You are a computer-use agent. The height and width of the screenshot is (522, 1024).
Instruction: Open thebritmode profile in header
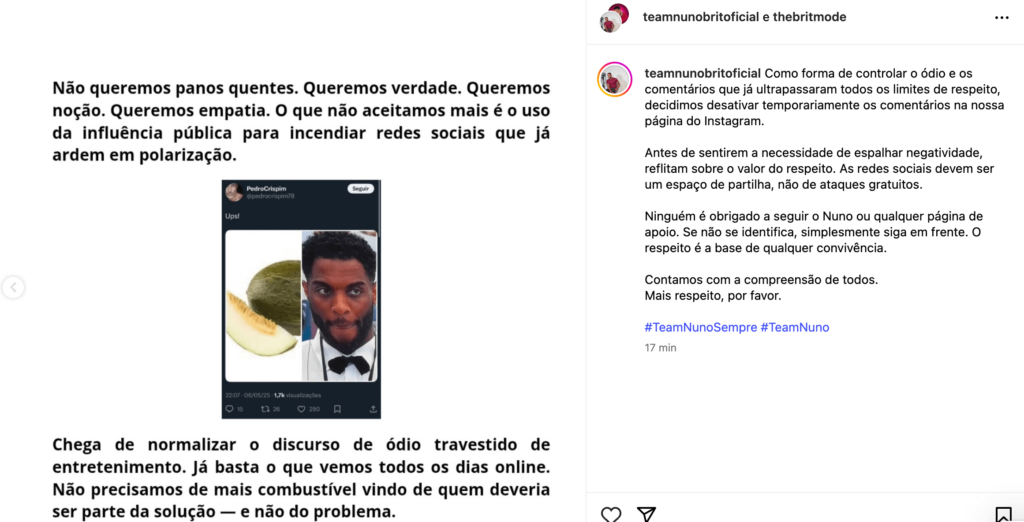click(810, 17)
